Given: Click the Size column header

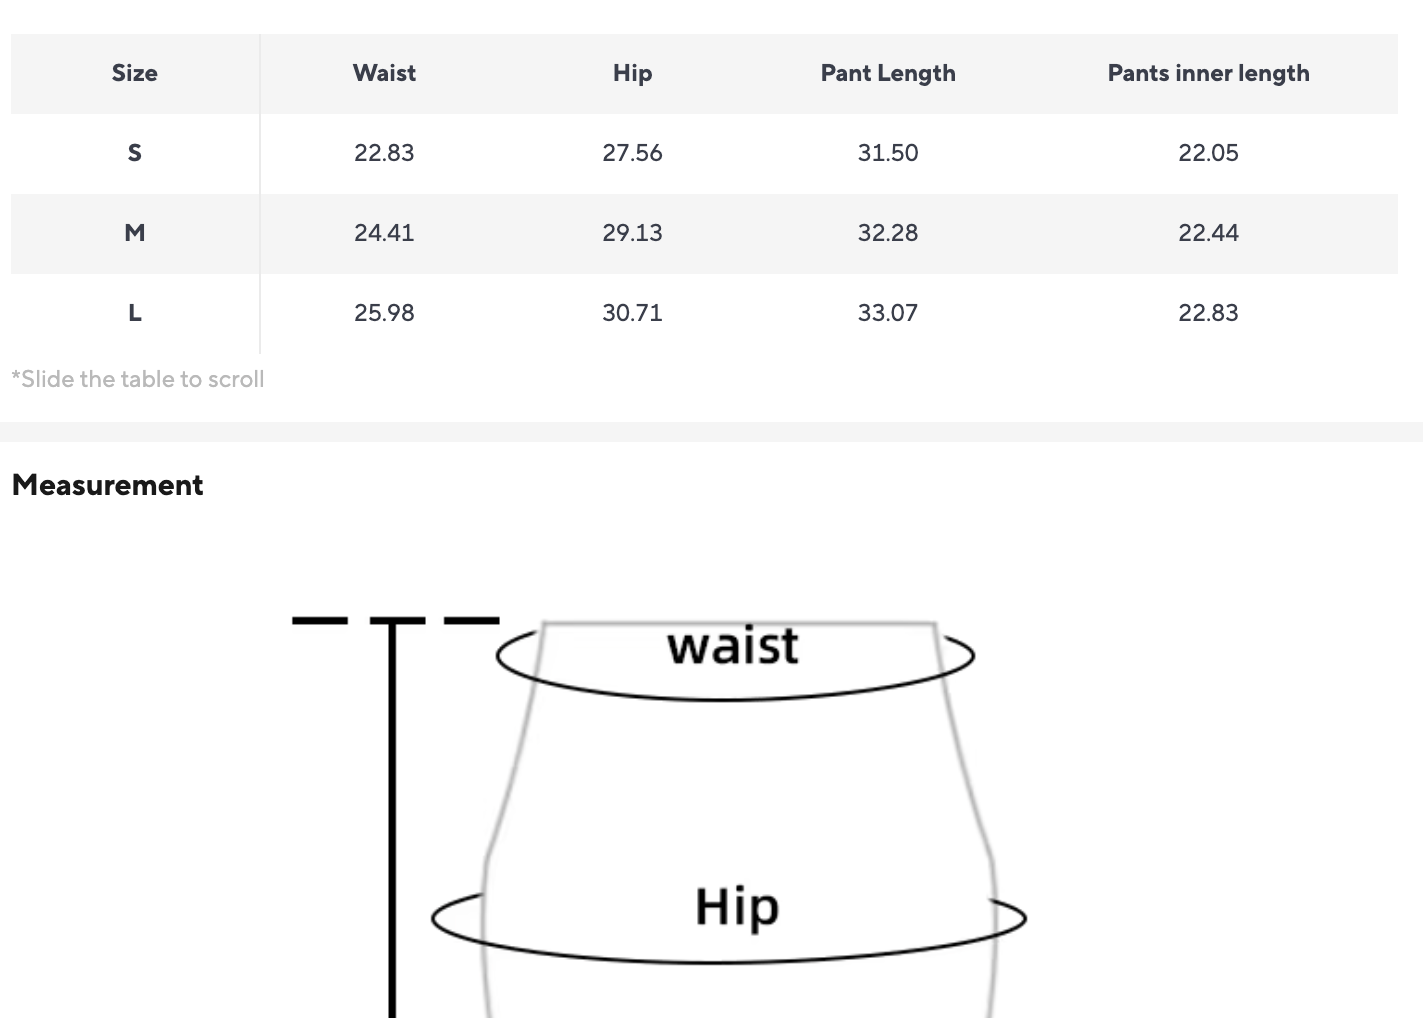Looking at the screenshot, I should tap(134, 73).
